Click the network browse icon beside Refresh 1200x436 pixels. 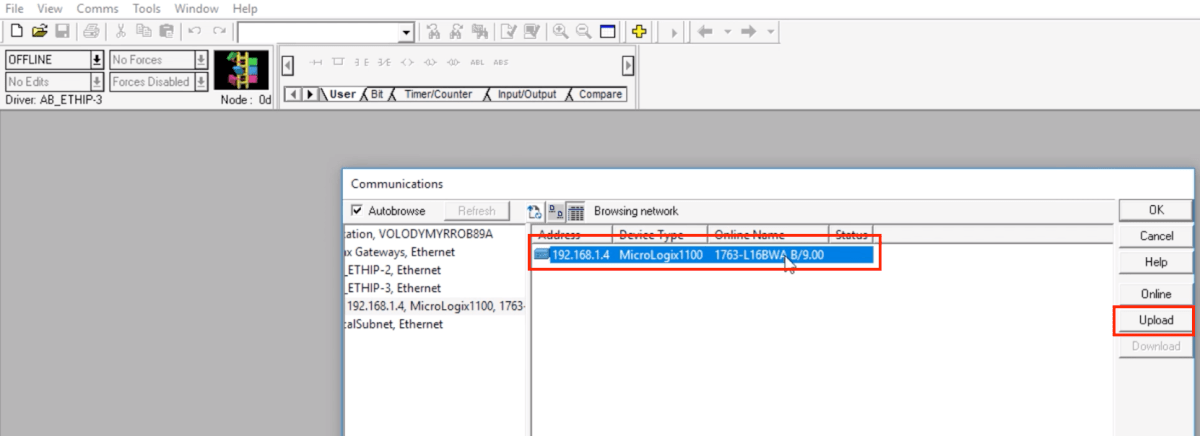click(x=534, y=211)
